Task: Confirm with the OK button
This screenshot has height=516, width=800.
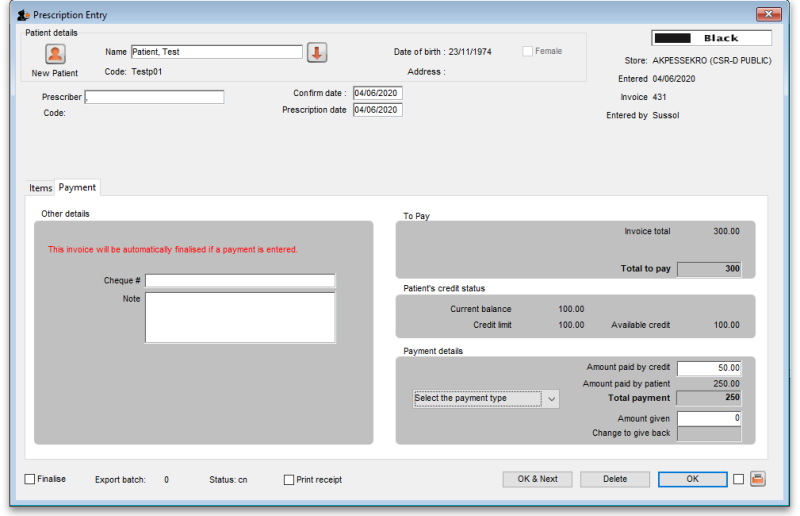Action: 692,479
